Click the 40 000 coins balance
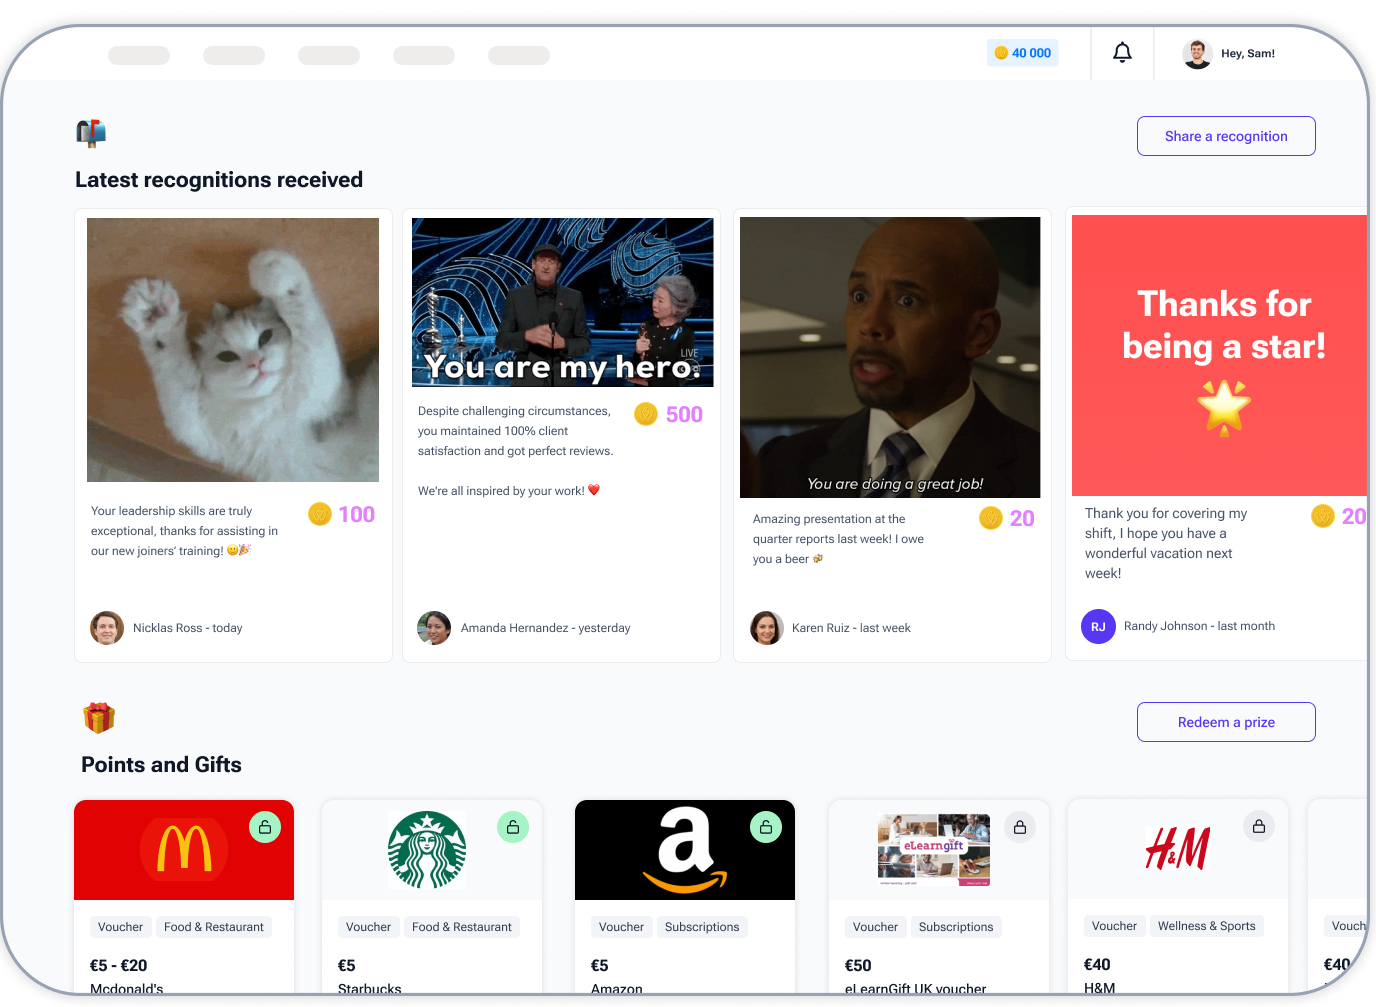The image size is (1376, 1007). (x=1023, y=53)
